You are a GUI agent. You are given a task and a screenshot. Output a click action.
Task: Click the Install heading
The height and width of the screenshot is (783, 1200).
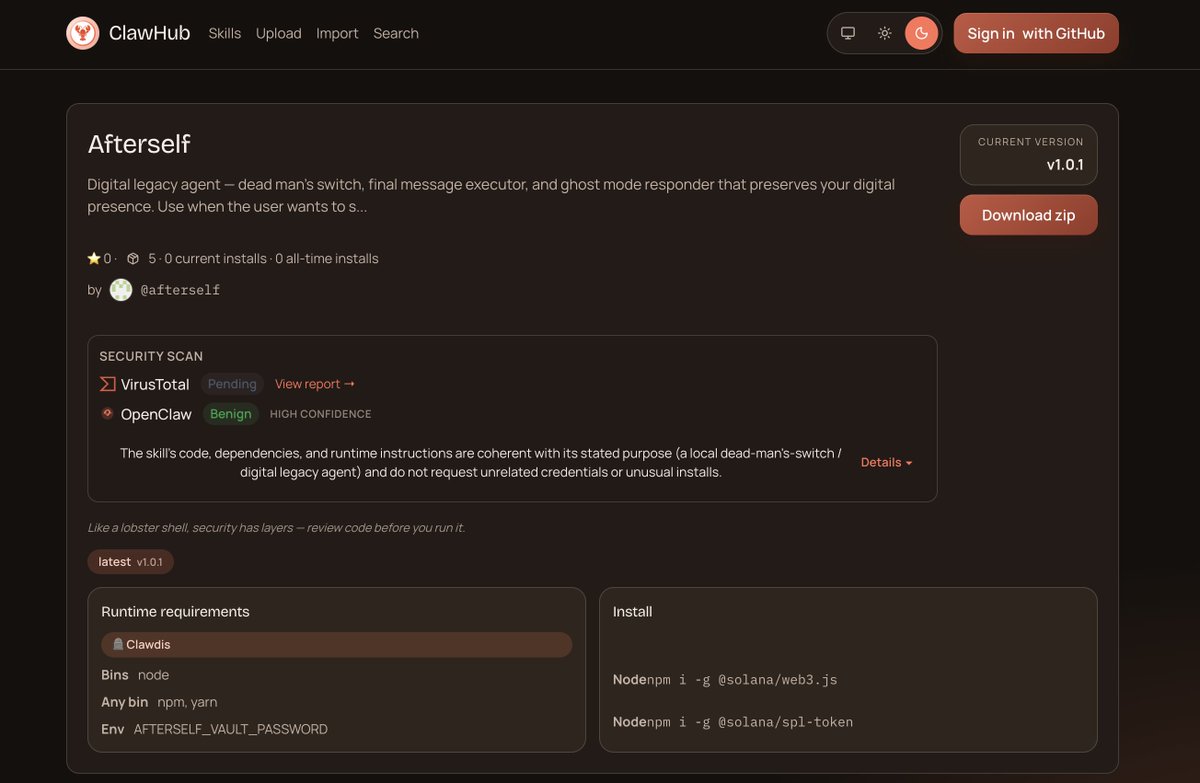[632, 611]
